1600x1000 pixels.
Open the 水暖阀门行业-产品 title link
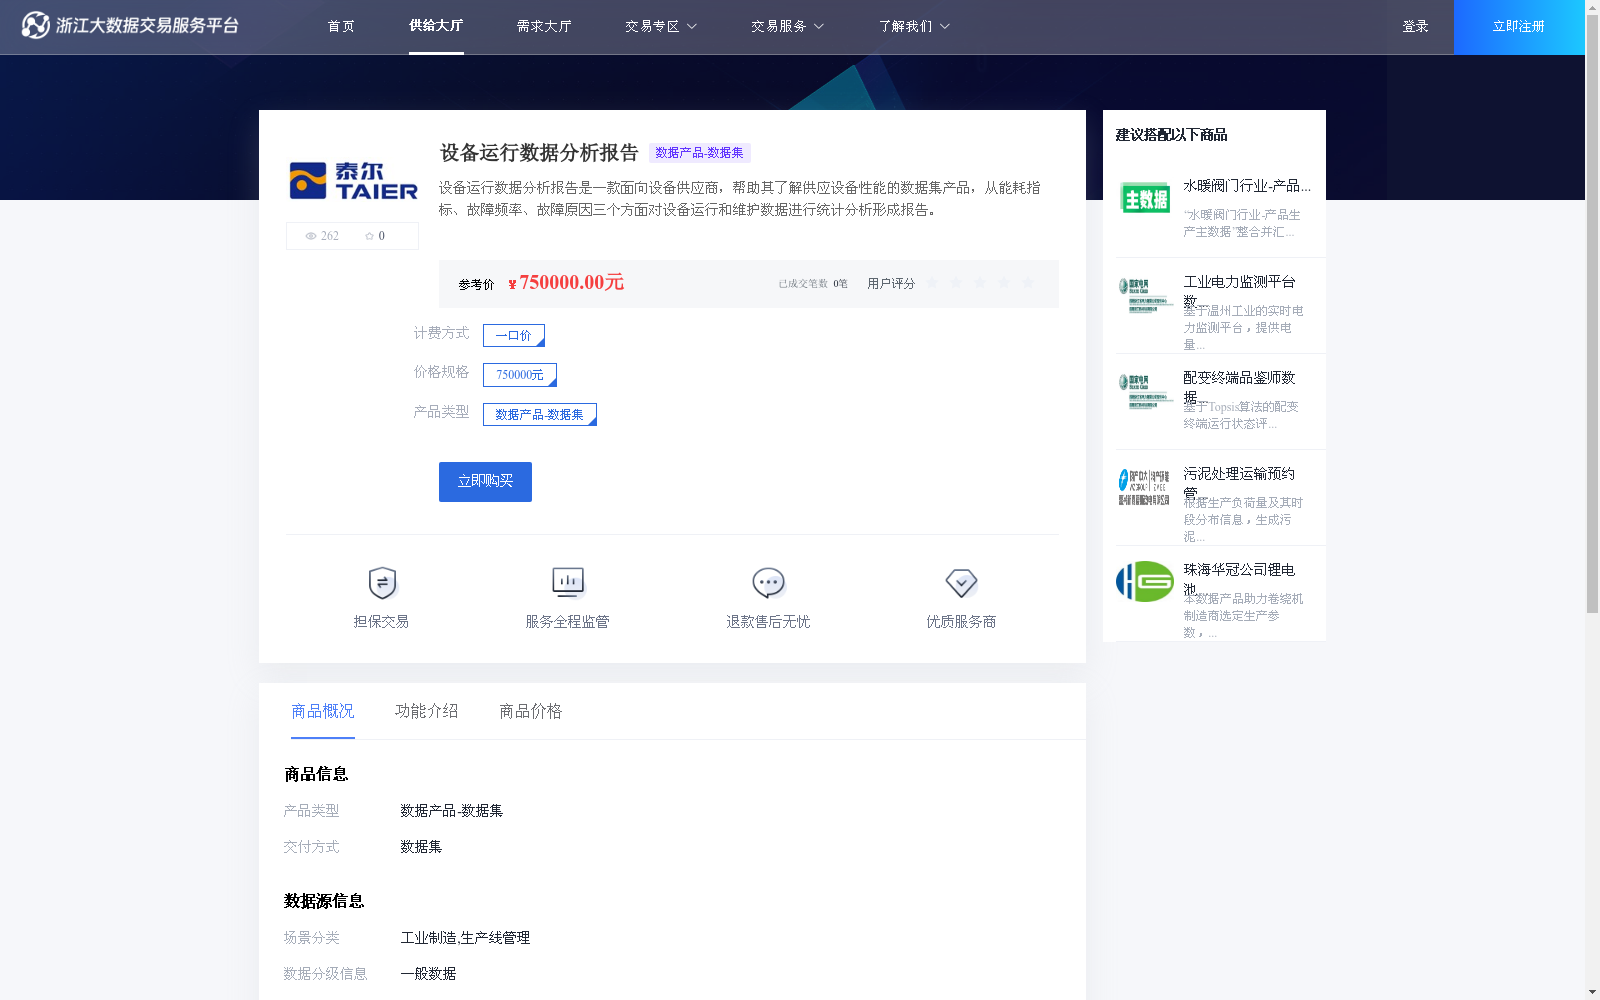(1247, 186)
